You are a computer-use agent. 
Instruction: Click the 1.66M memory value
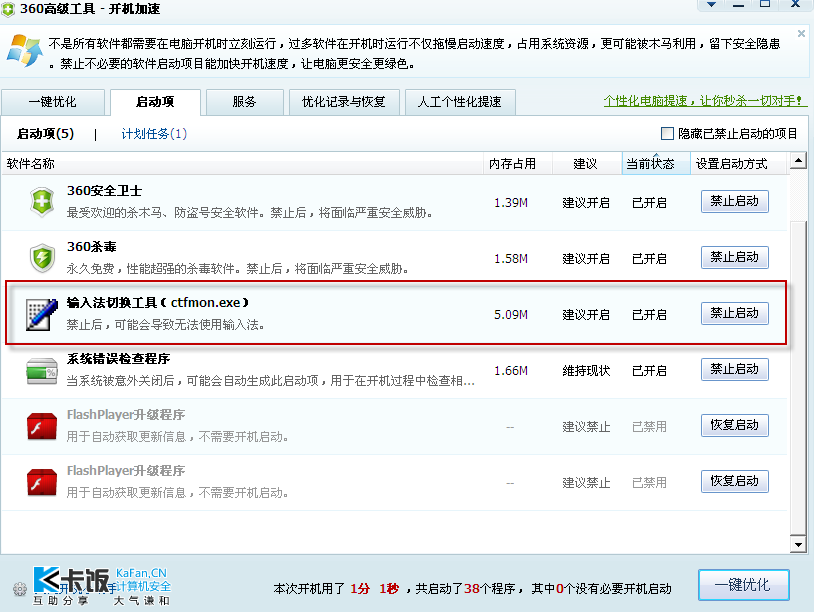[511, 371]
